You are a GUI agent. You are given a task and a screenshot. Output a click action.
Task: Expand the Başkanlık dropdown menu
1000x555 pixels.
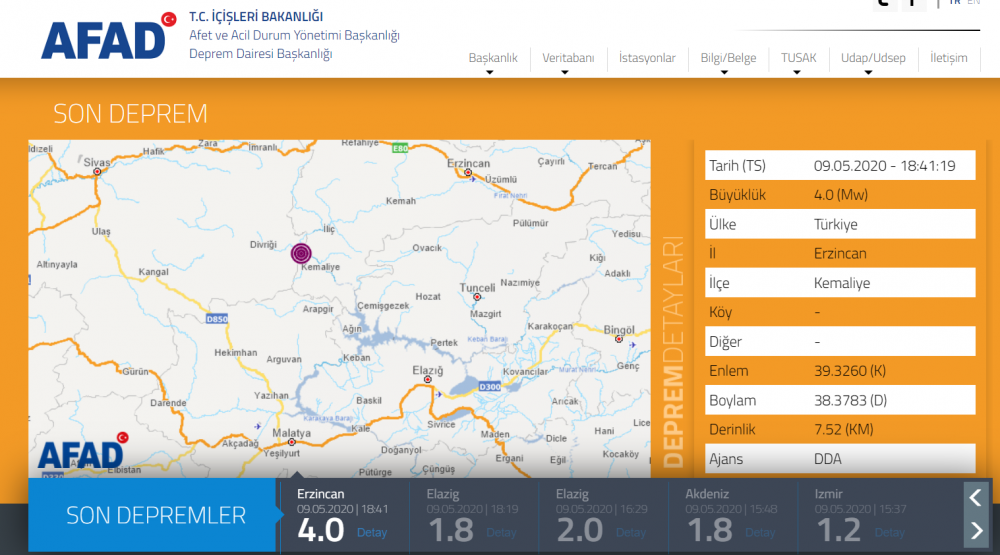pyautogui.click(x=493, y=58)
